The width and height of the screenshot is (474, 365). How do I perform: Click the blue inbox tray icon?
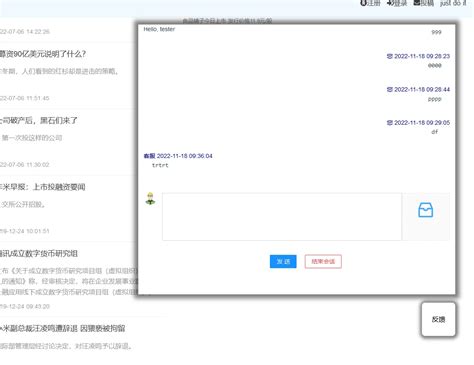coord(425,210)
